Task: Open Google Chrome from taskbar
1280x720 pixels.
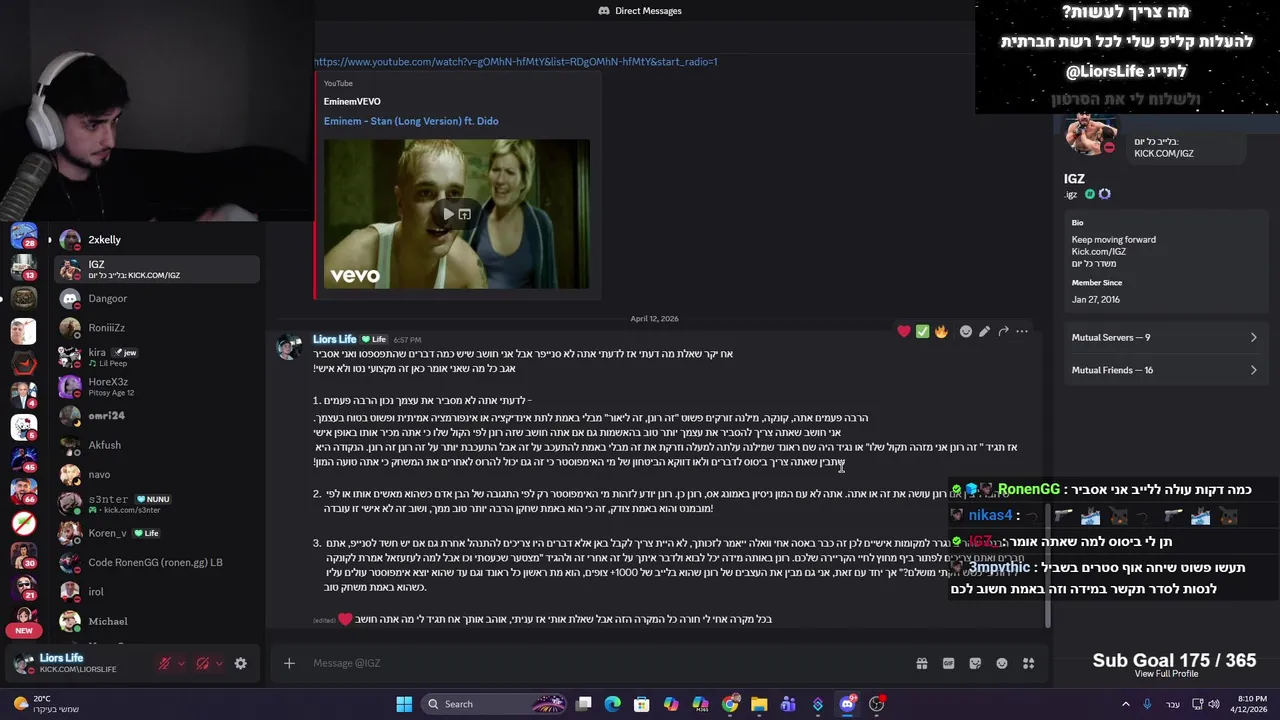Action: click(x=730, y=704)
